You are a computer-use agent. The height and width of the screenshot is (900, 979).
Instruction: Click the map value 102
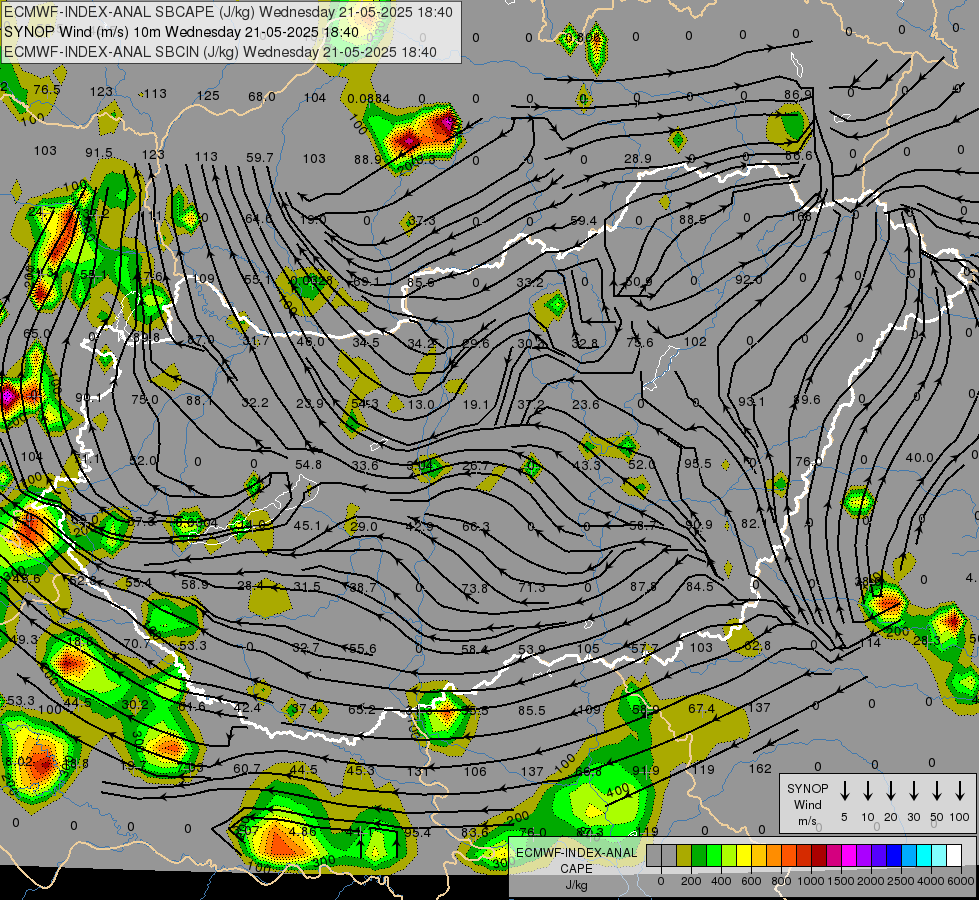pos(695,341)
